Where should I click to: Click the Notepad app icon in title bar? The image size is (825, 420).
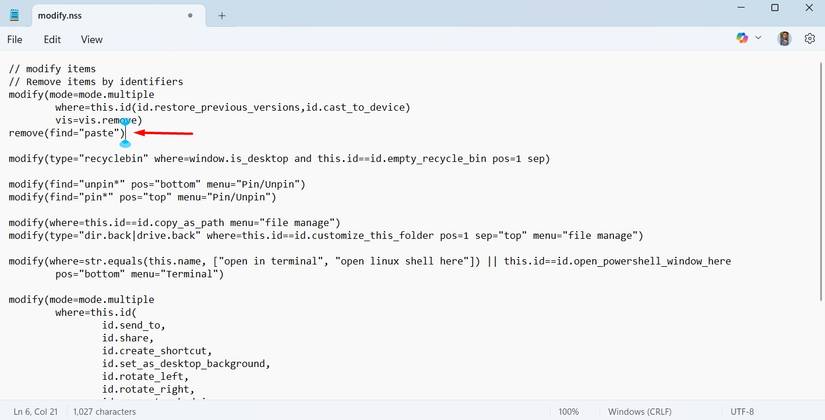[15, 15]
